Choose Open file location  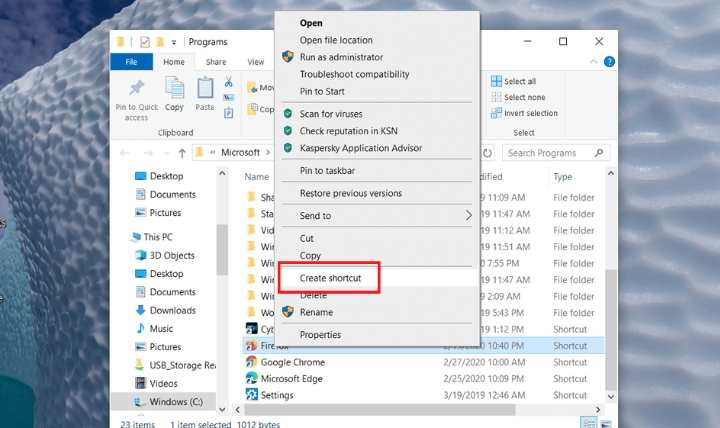point(336,40)
